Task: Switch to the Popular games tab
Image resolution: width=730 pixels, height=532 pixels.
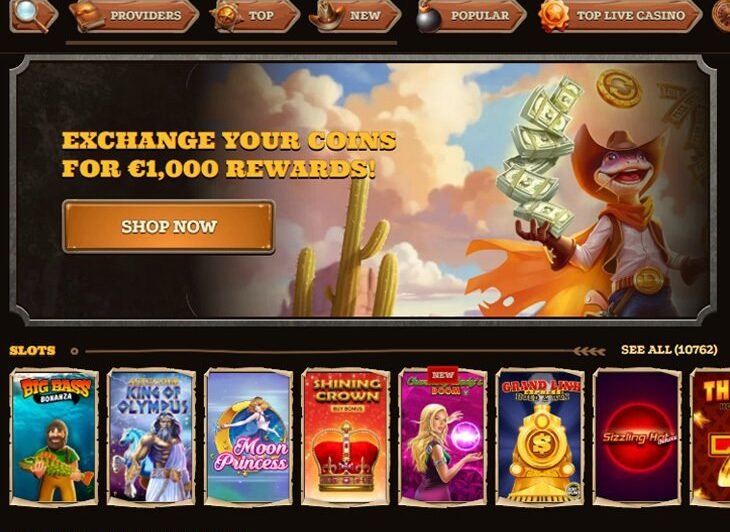Action: coord(471,16)
